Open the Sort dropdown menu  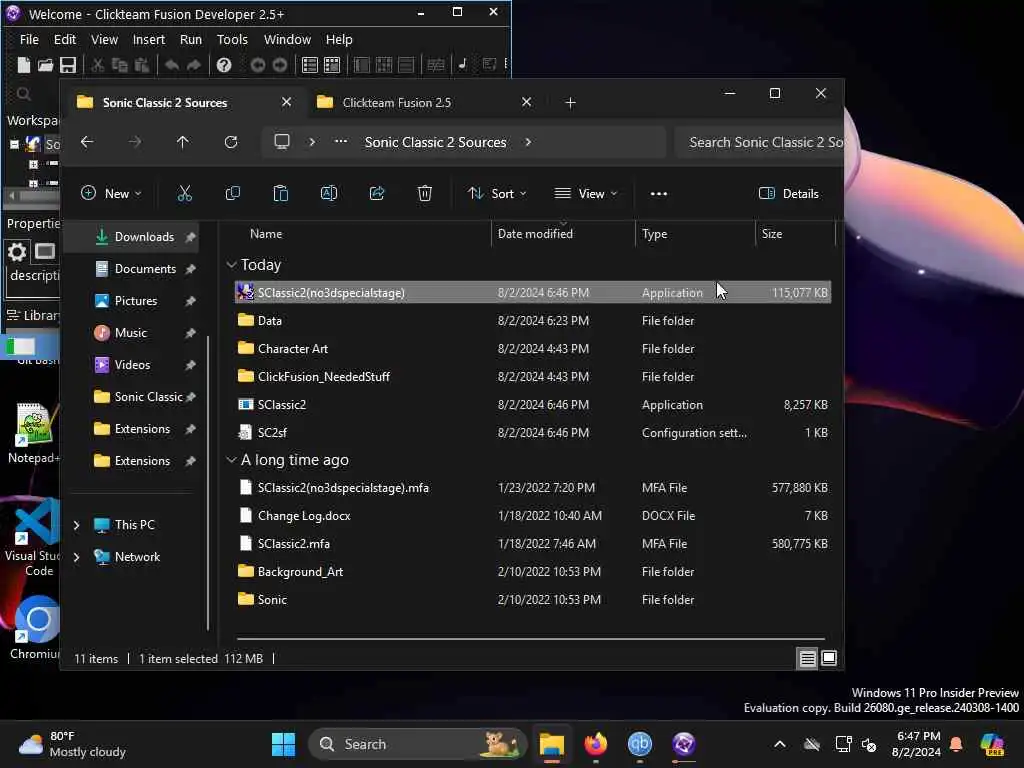(497, 193)
